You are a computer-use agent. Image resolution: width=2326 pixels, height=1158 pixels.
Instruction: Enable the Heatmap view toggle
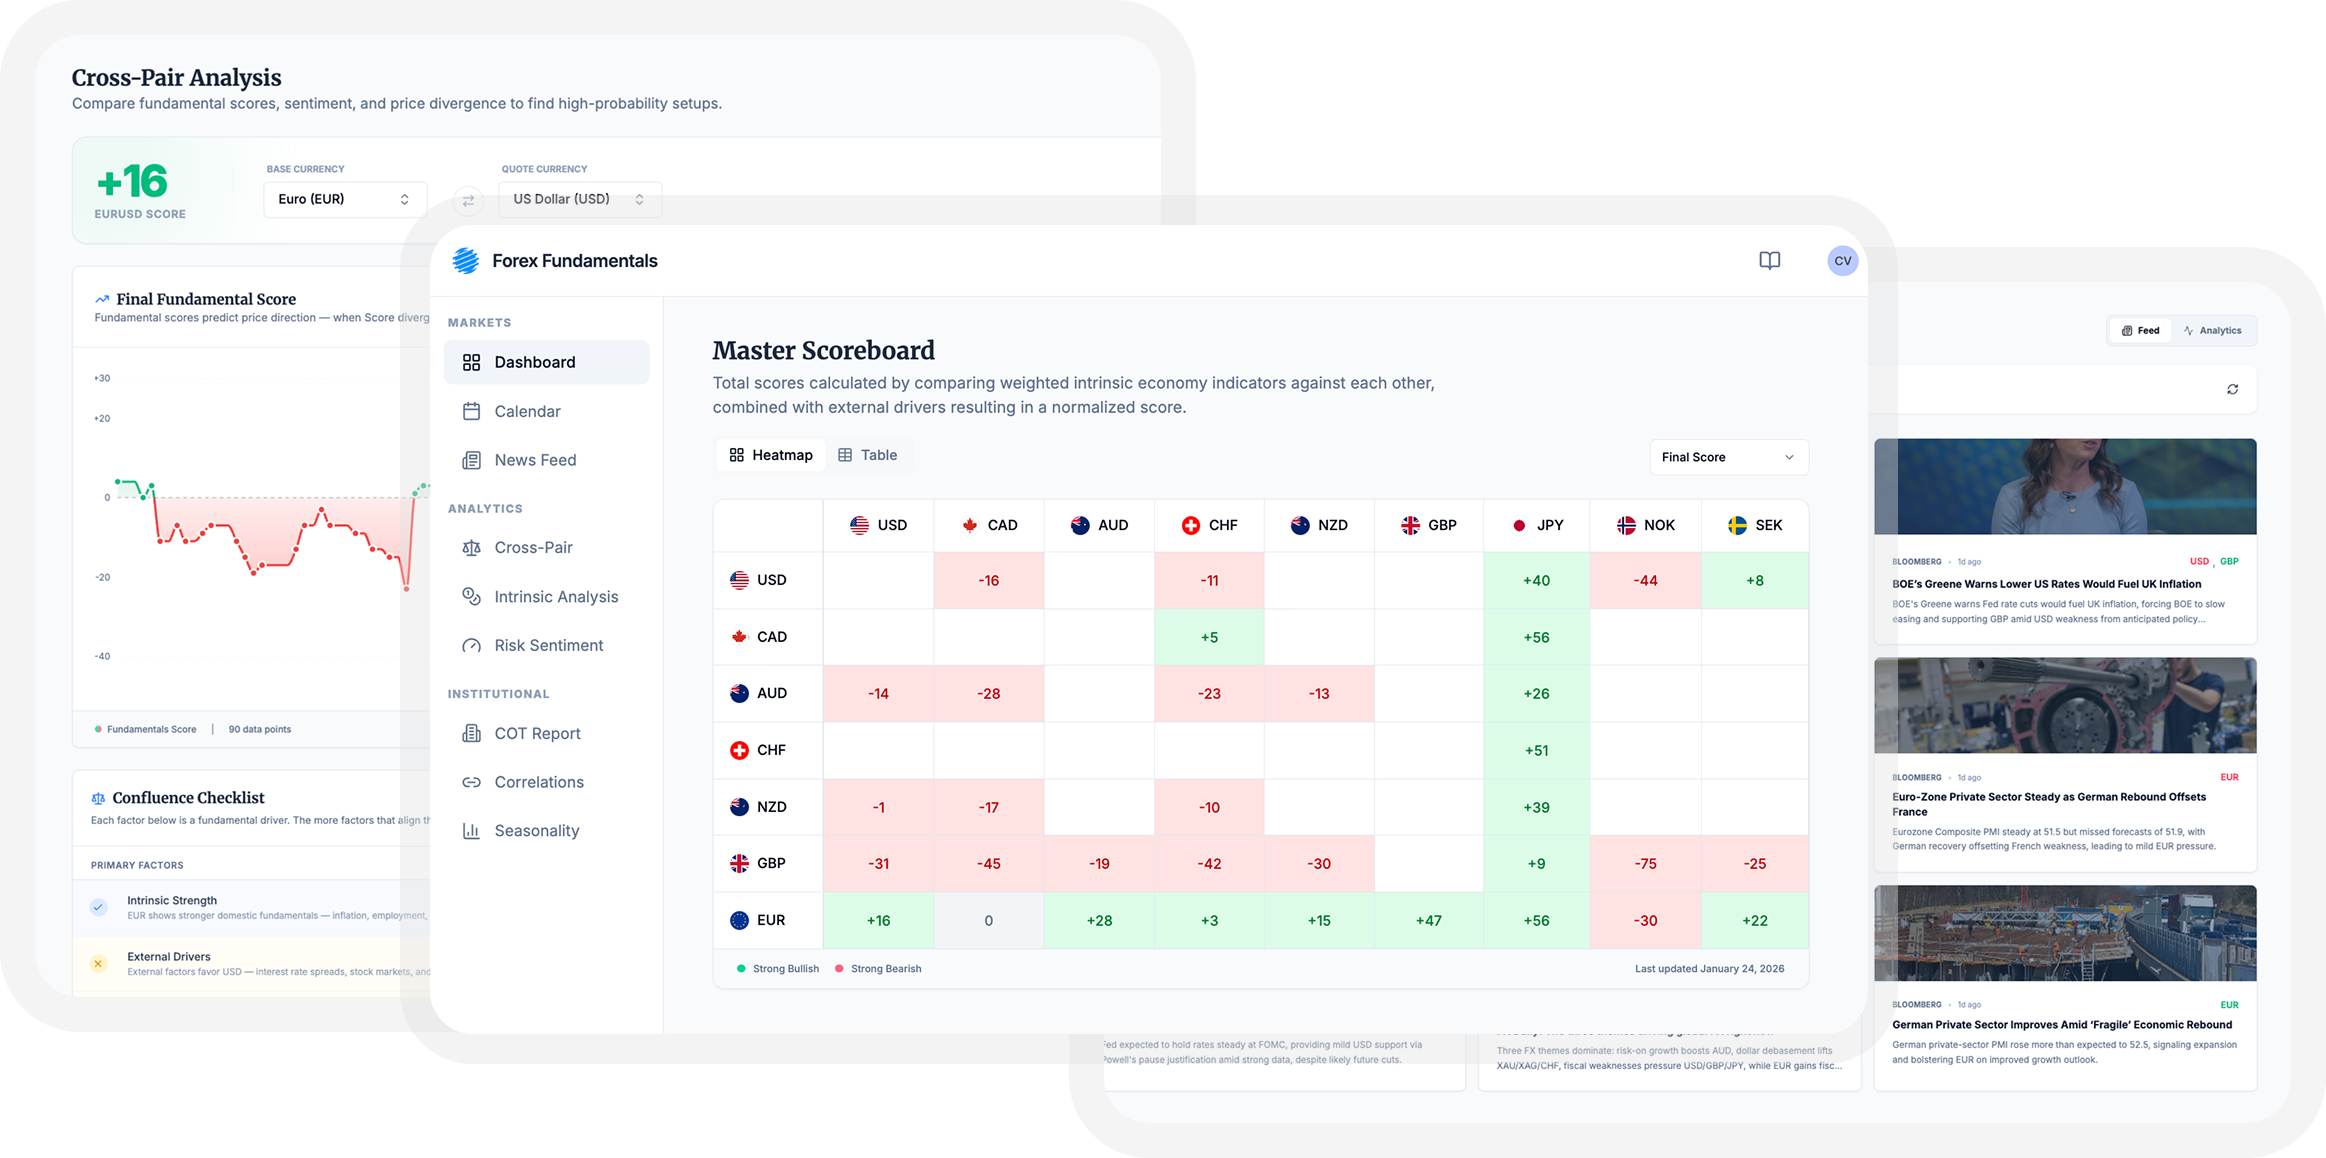770,455
